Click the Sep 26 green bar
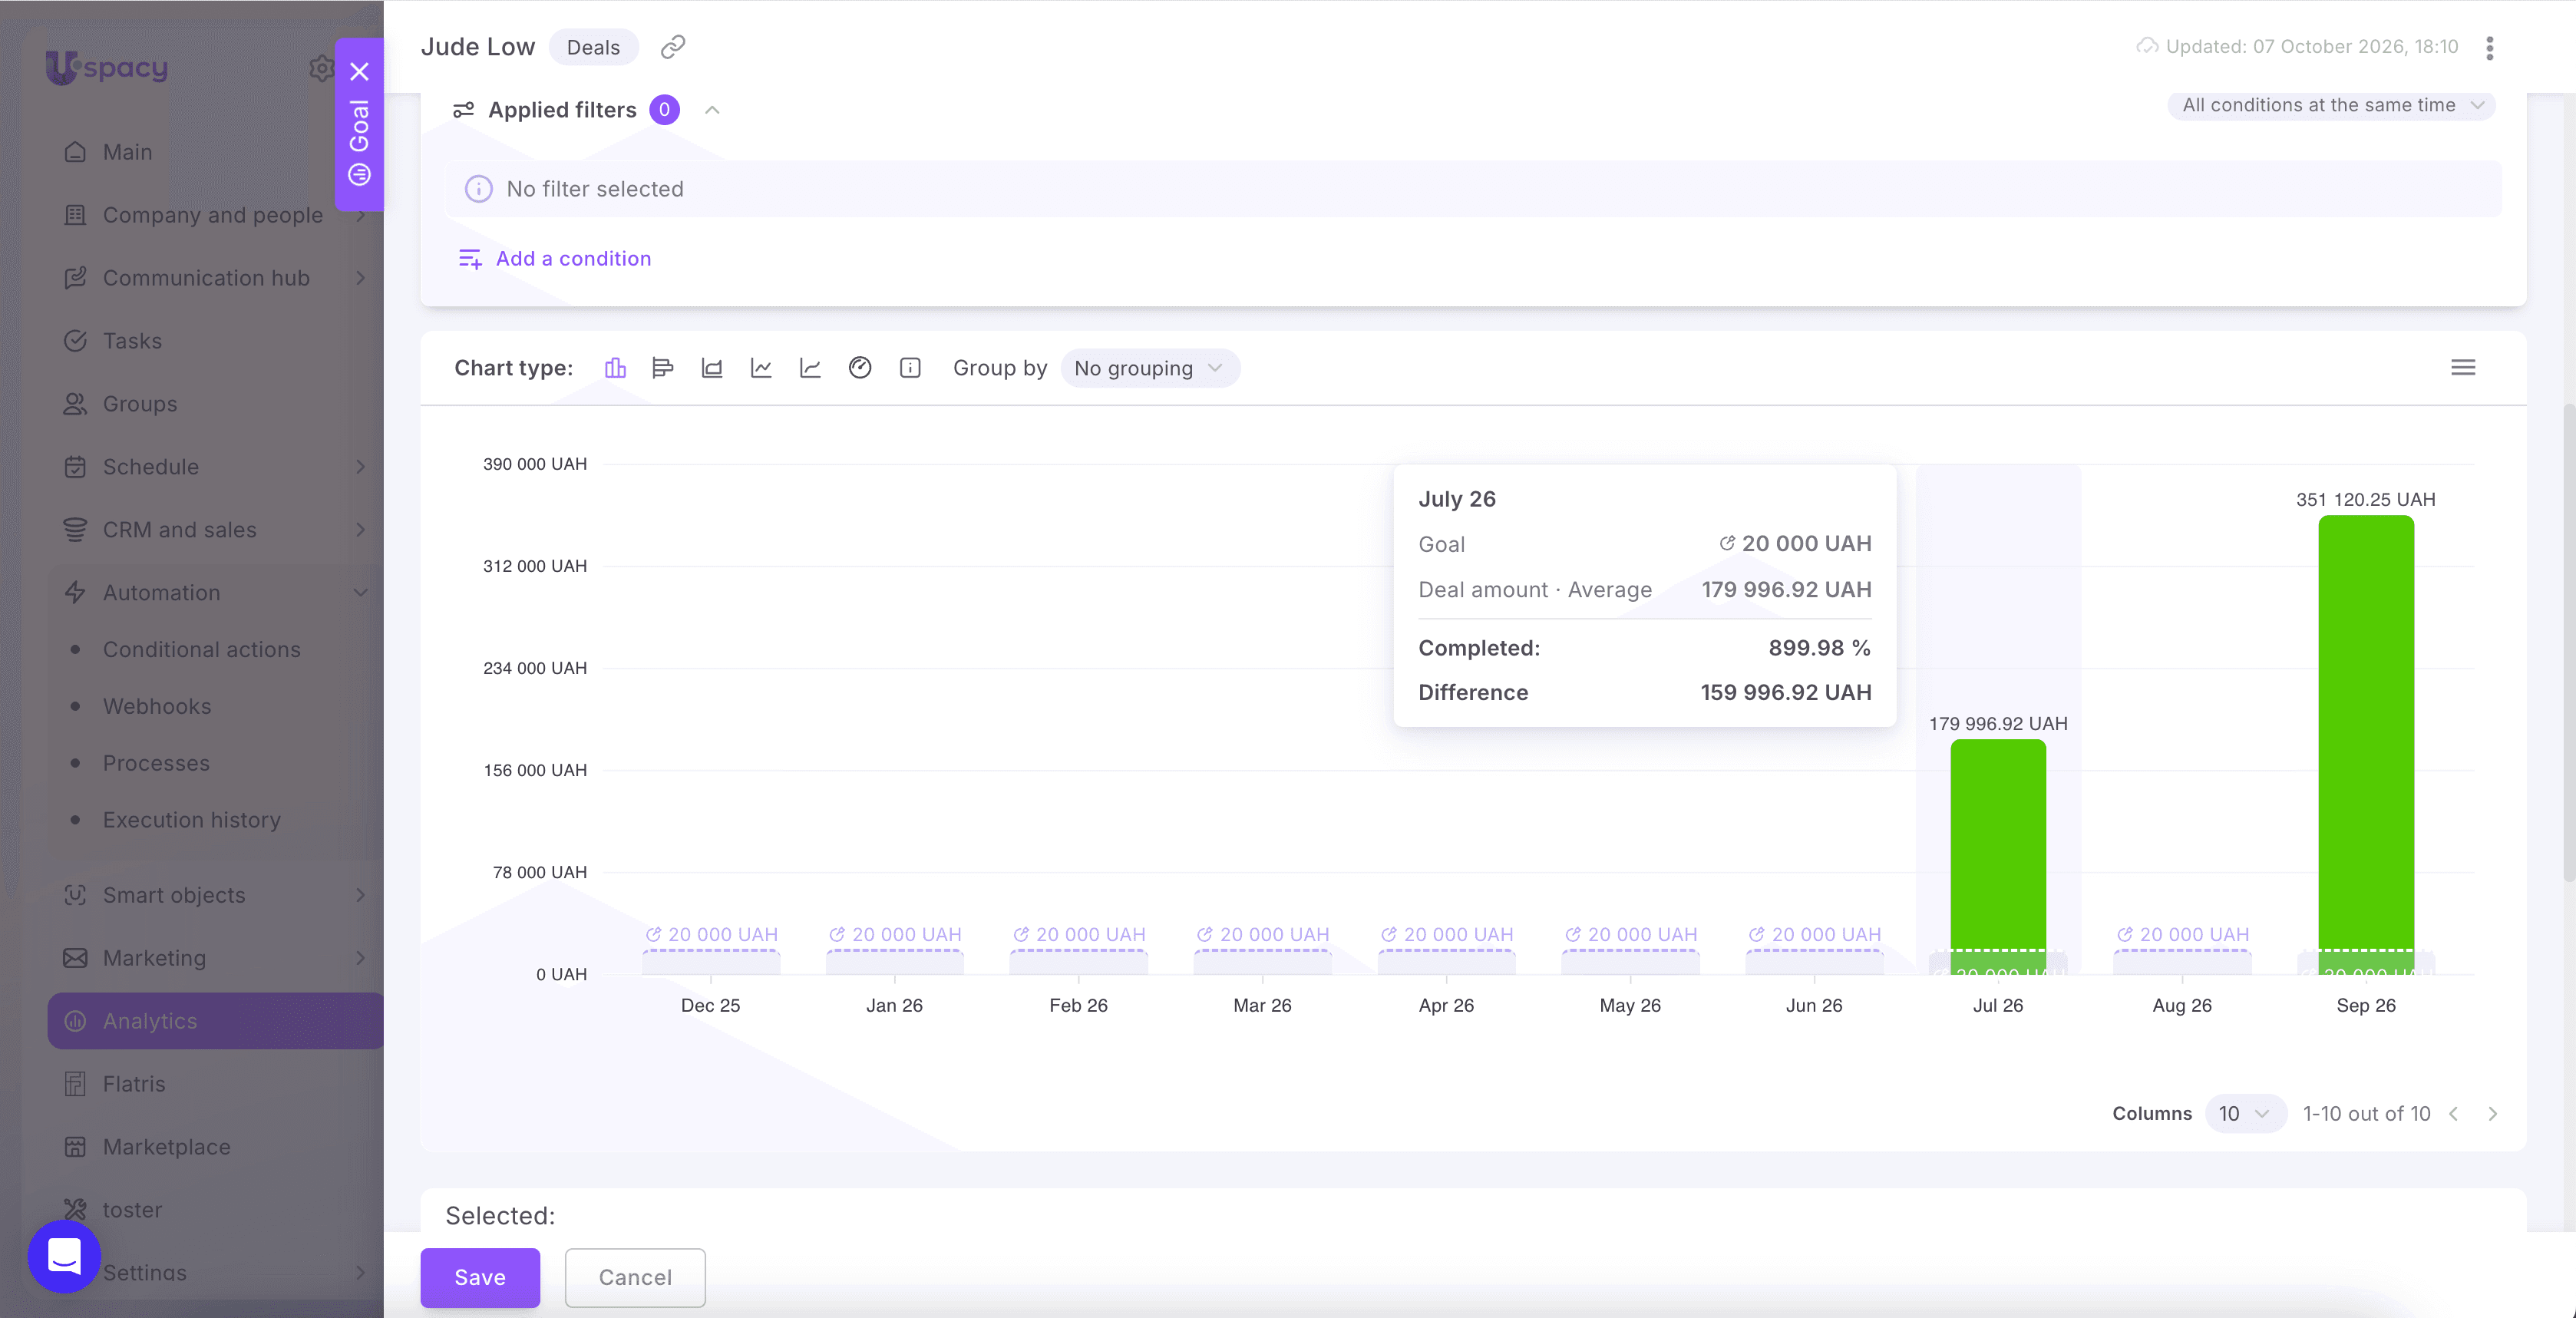This screenshot has height=1318, width=2576. click(2366, 744)
